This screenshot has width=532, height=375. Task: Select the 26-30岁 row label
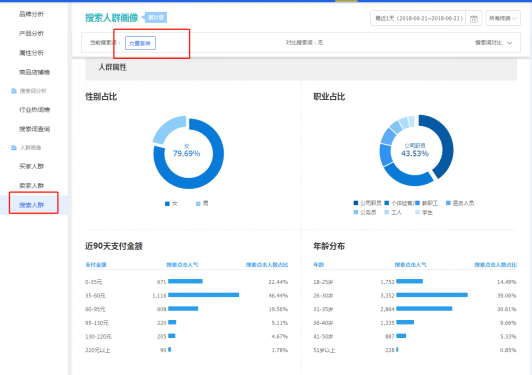click(323, 296)
